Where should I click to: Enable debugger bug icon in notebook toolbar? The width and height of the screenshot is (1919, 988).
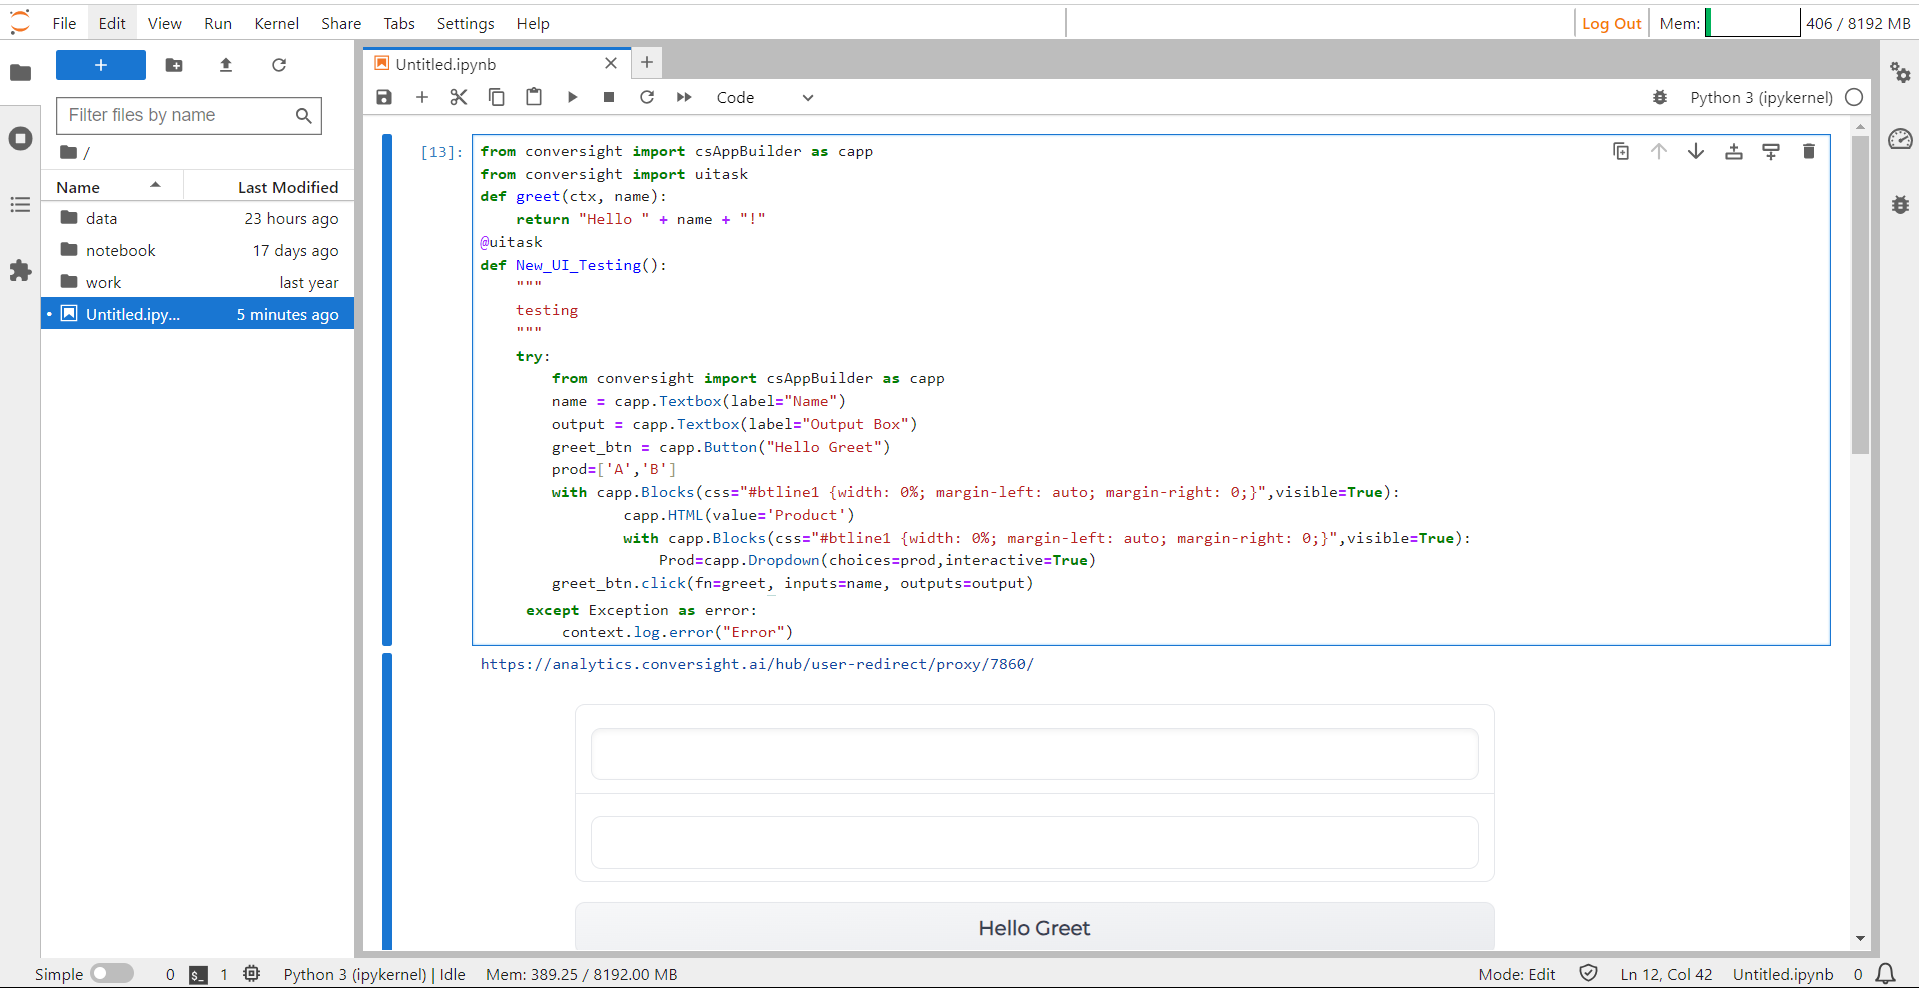pyautogui.click(x=1660, y=97)
